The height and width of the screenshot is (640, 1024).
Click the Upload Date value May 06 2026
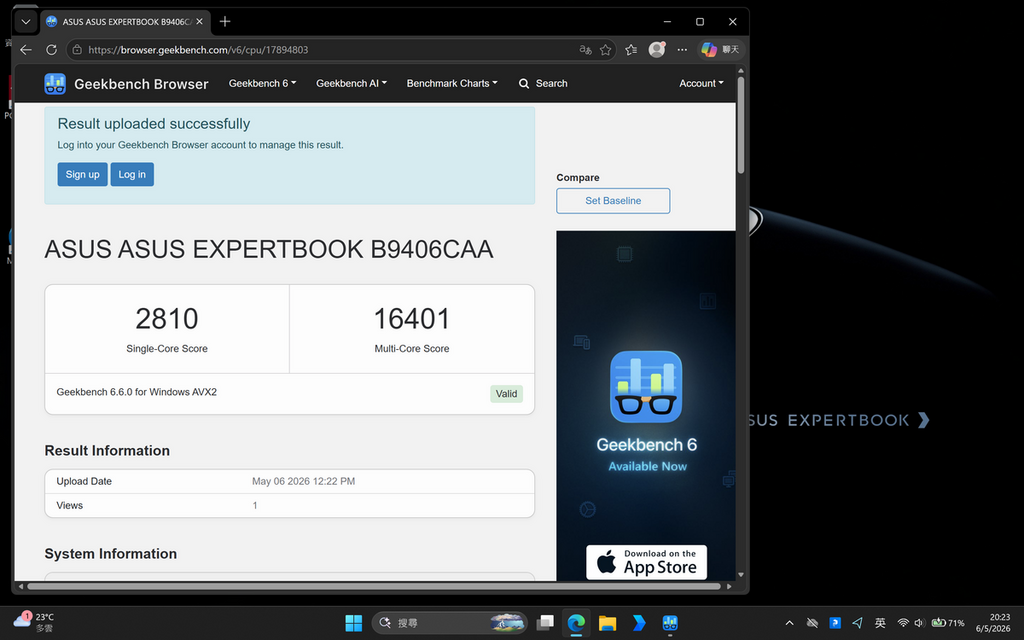coord(304,481)
